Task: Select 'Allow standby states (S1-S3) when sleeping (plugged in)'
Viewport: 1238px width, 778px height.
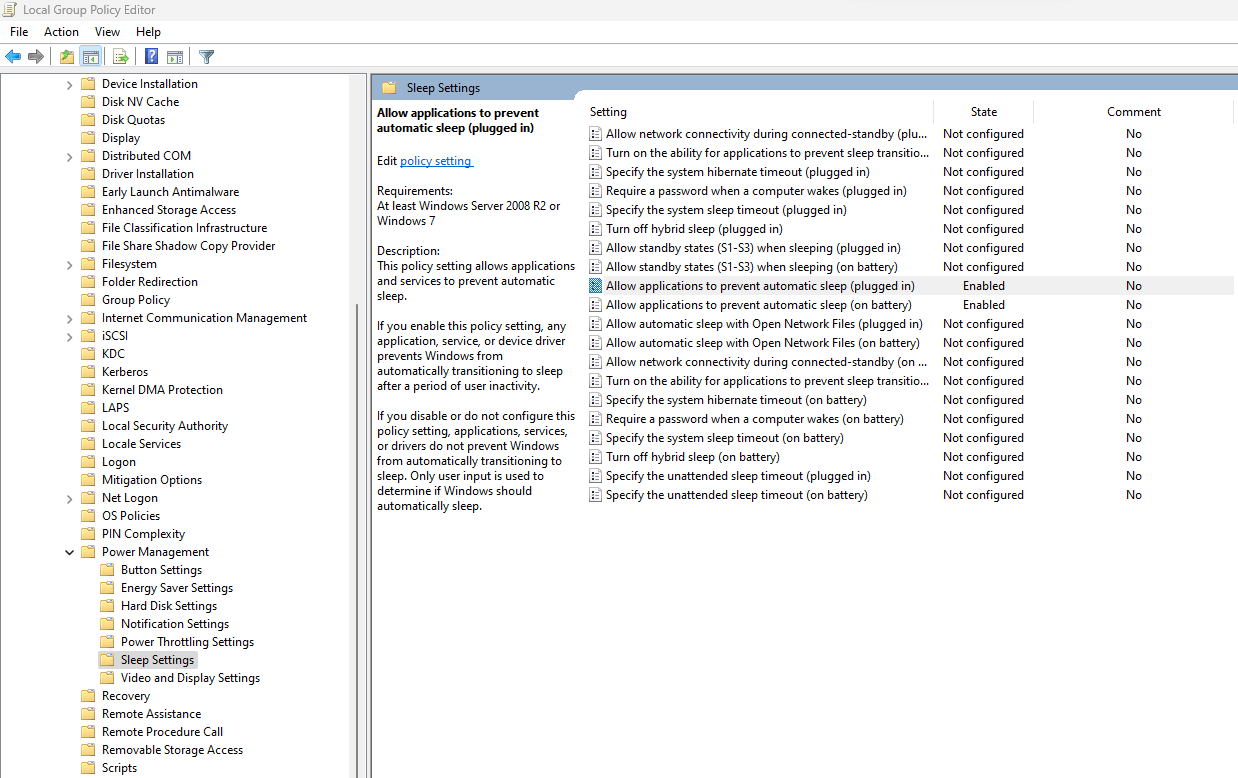Action: pos(753,248)
